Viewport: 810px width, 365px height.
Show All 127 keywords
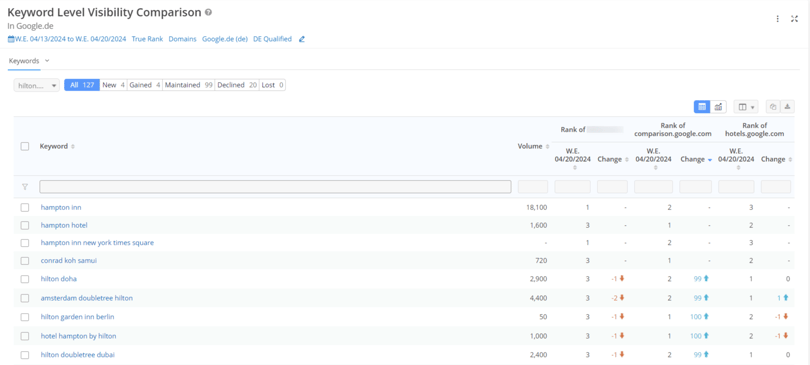pos(82,85)
